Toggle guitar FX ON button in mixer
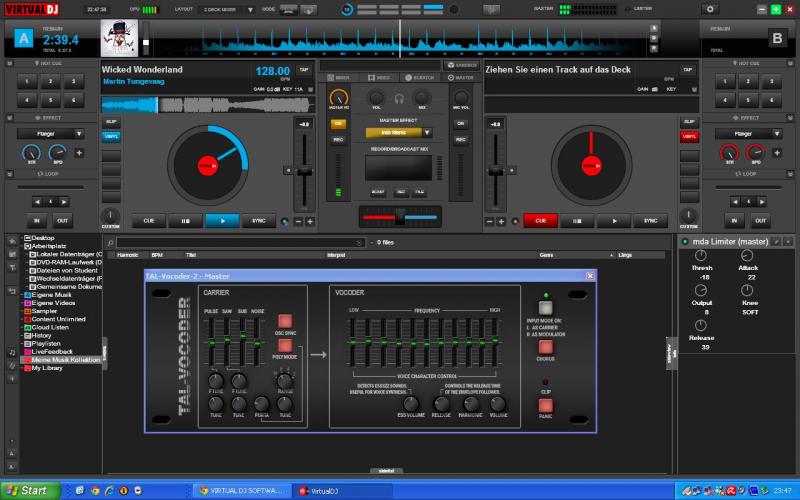This screenshot has width=800, height=500. coord(338,124)
